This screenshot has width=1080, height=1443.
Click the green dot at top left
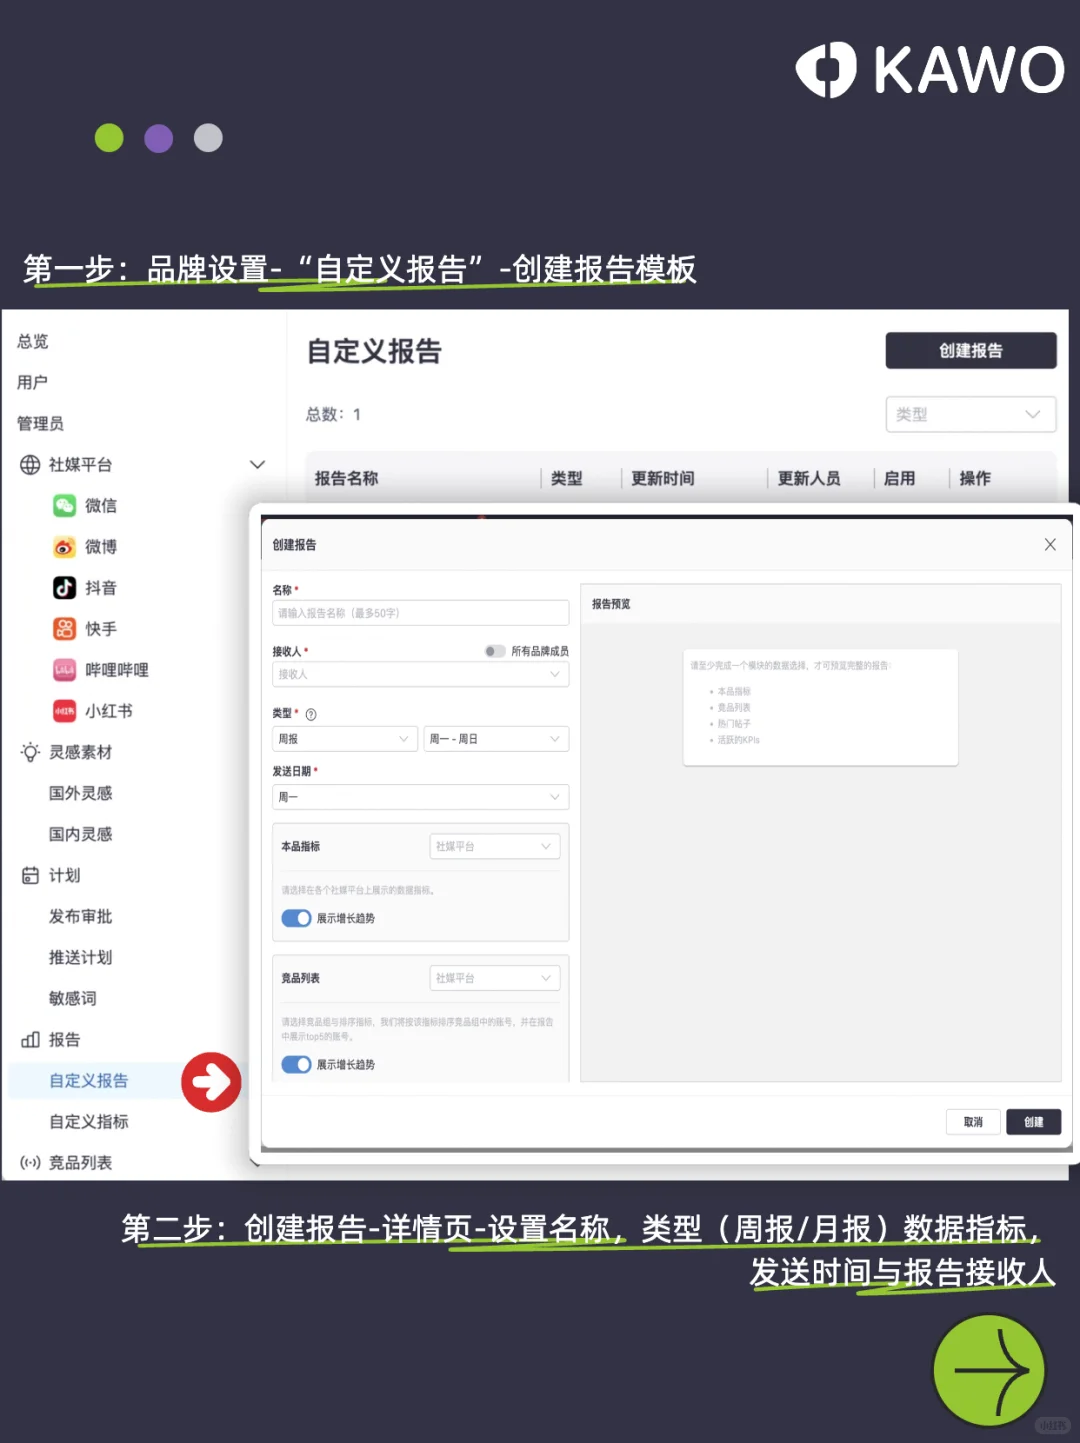tap(109, 137)
